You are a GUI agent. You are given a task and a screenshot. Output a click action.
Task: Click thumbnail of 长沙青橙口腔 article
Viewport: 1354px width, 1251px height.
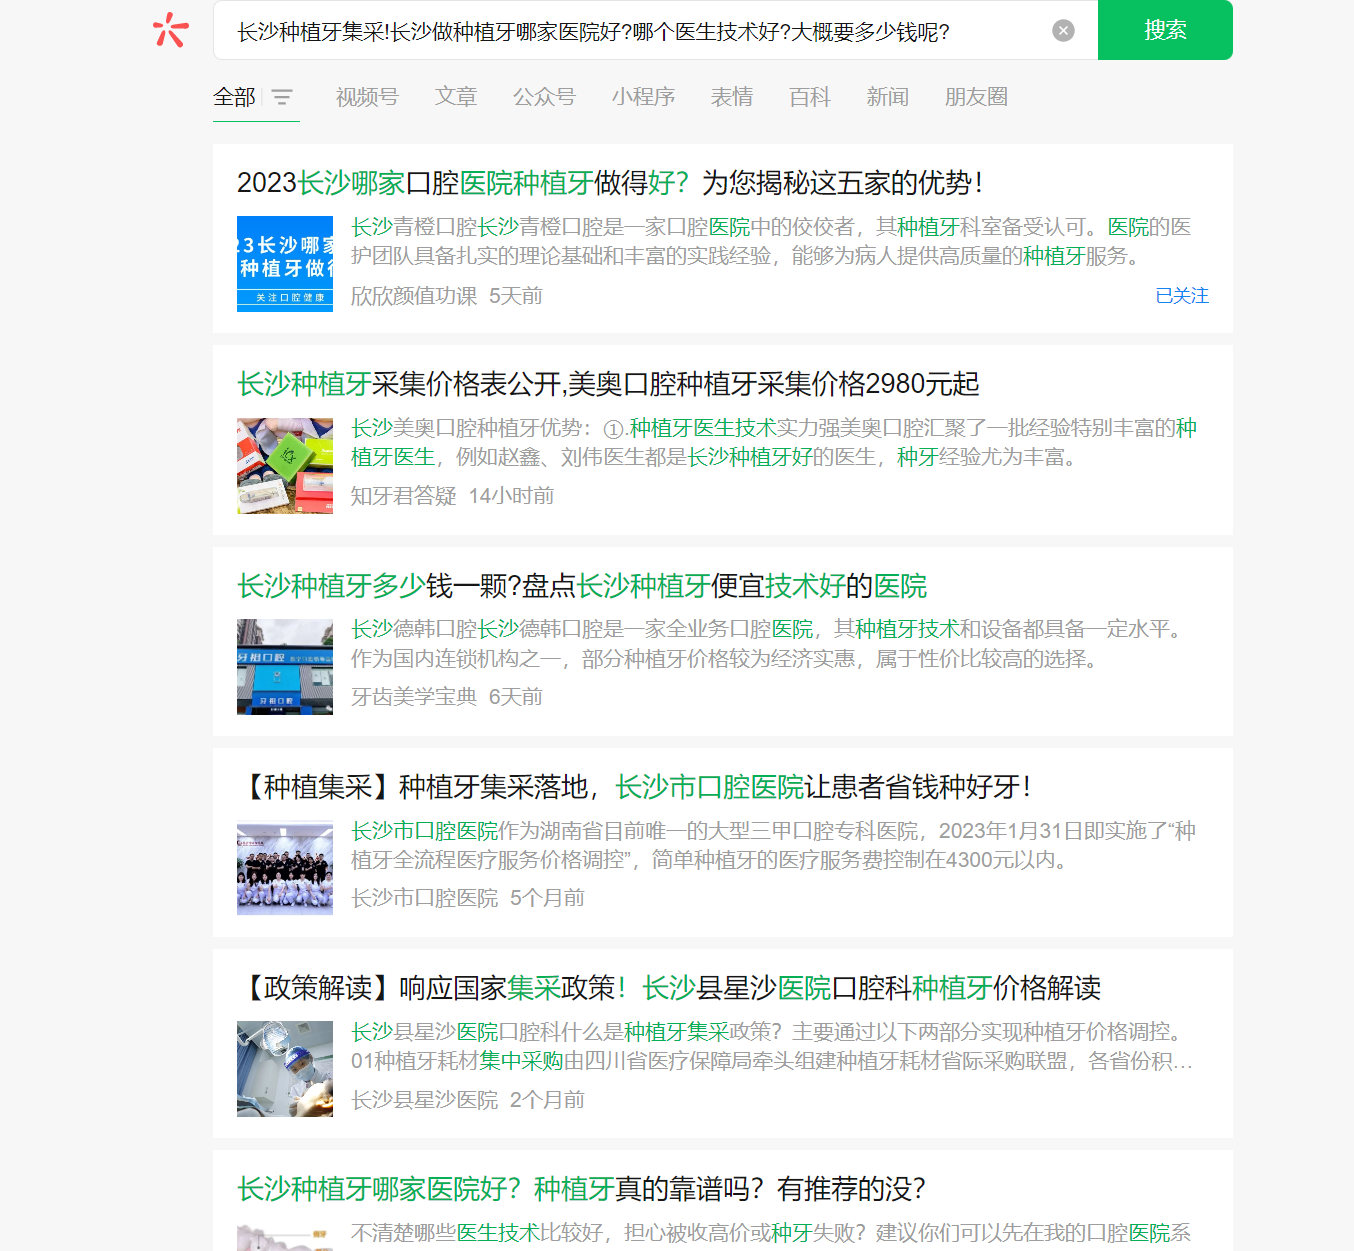coord(285,264)
